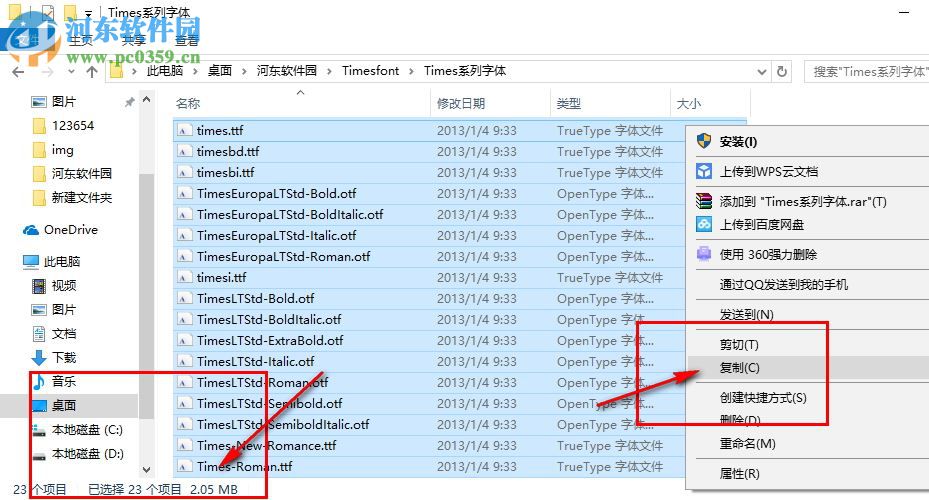
Task: Click the 文档 document icon in sidebar
Action: click(39, 334)
